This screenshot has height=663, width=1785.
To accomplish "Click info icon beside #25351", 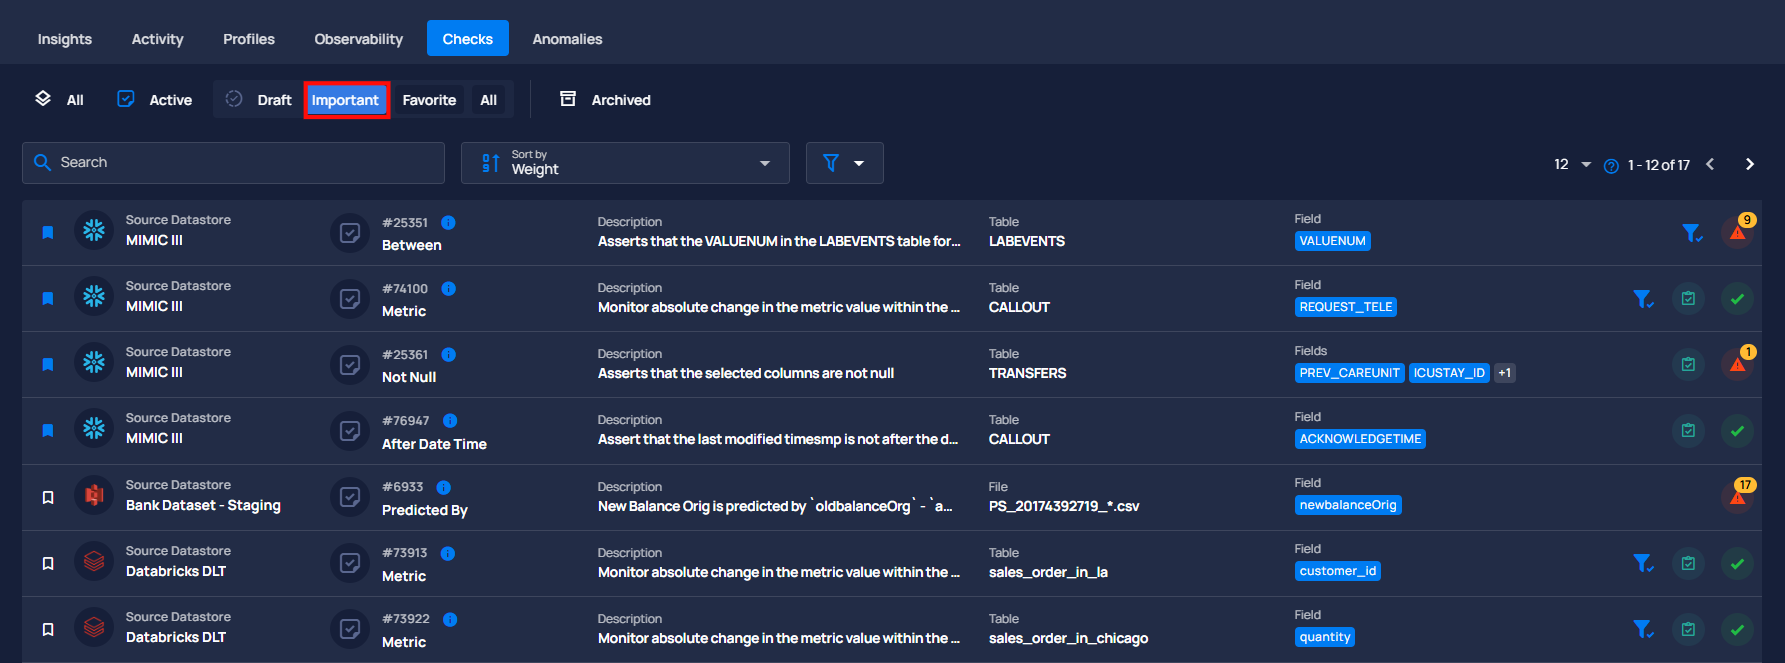I will 448,223.
